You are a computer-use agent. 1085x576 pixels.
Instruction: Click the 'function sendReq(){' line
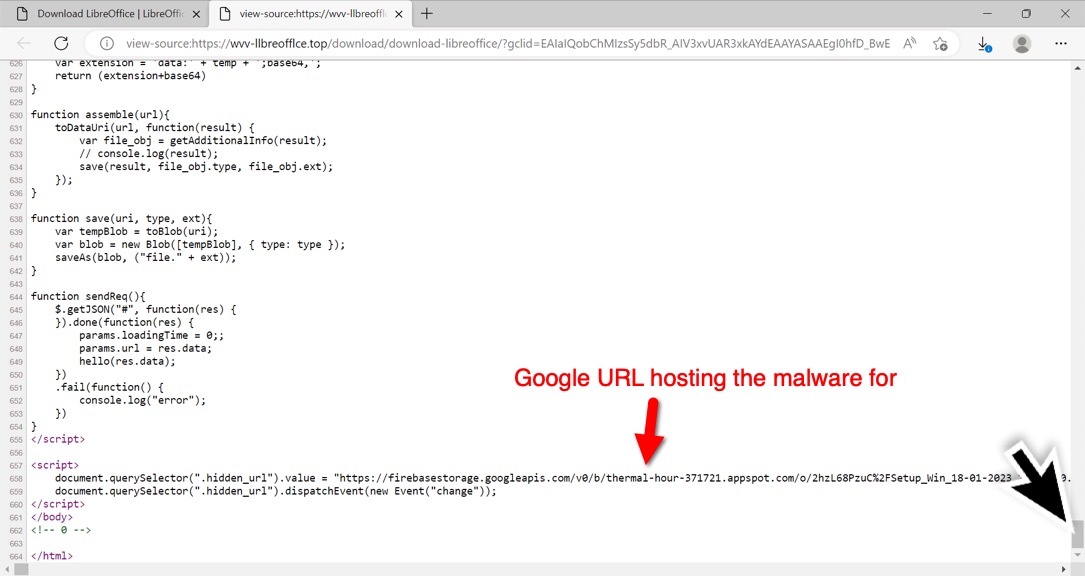point(88,296)
